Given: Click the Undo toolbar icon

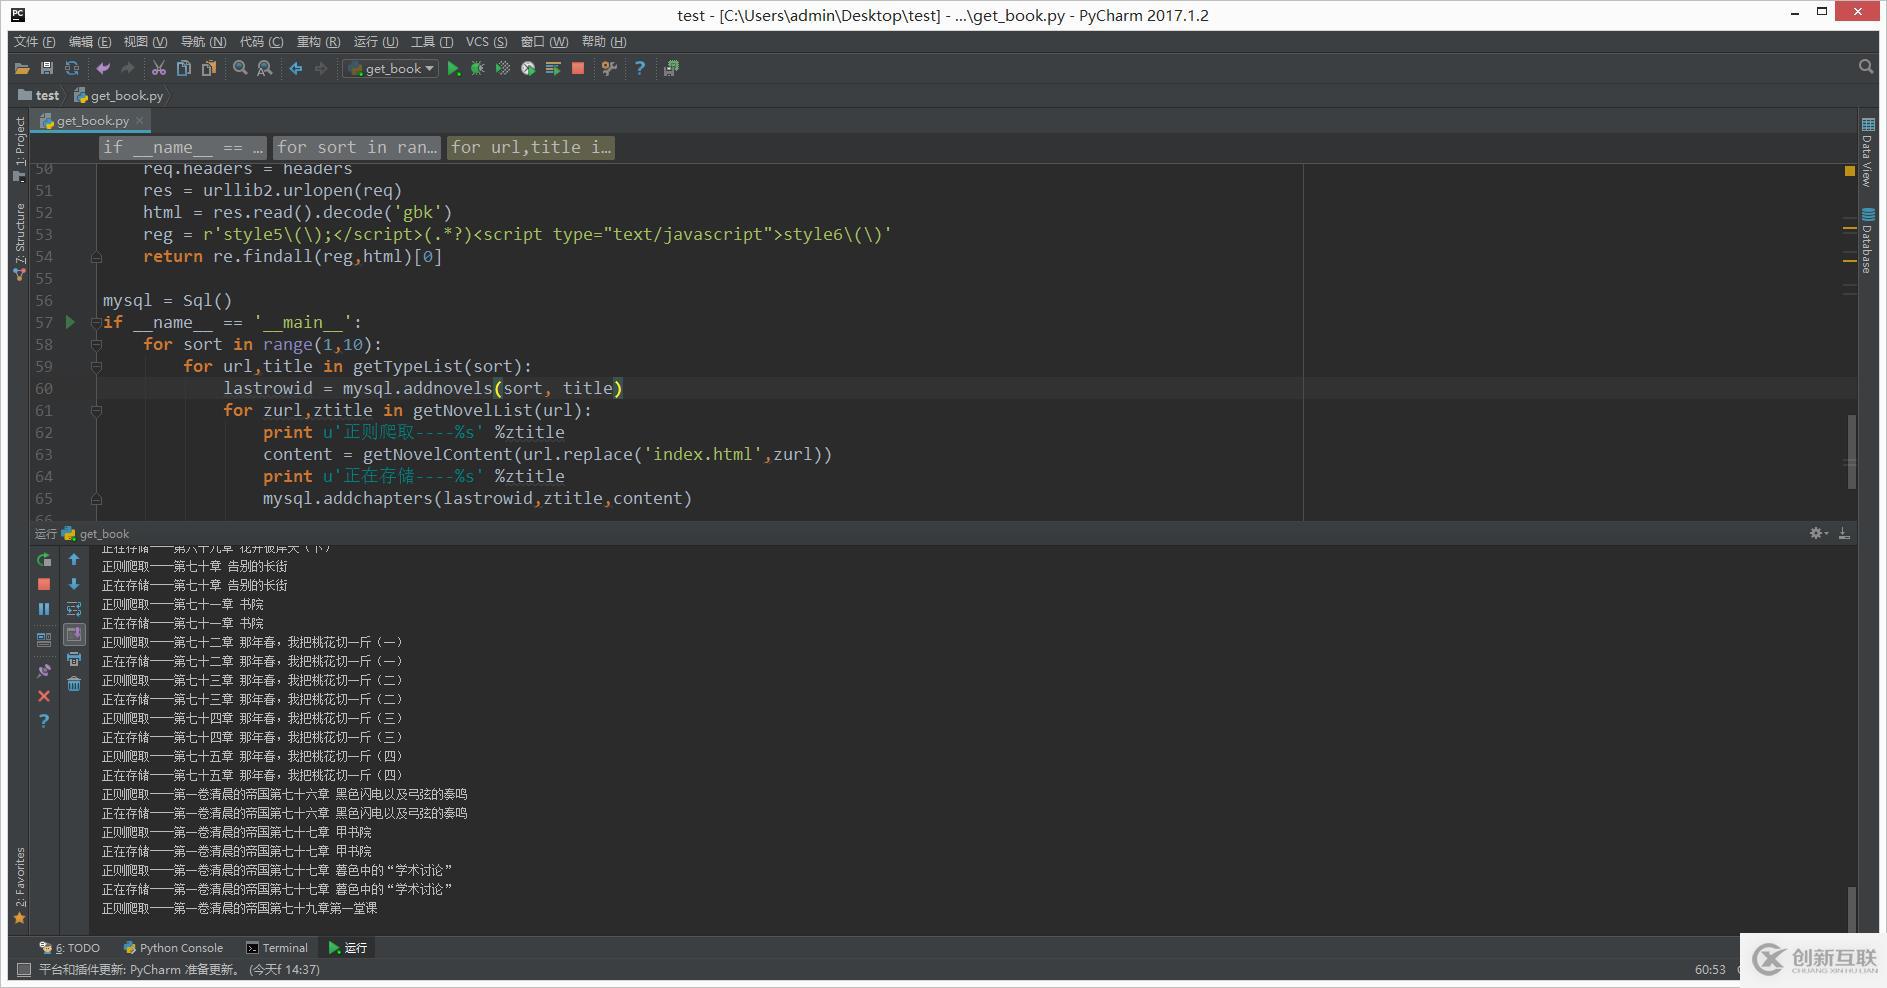Looking at the screenshot, I should tap(103, 68).
